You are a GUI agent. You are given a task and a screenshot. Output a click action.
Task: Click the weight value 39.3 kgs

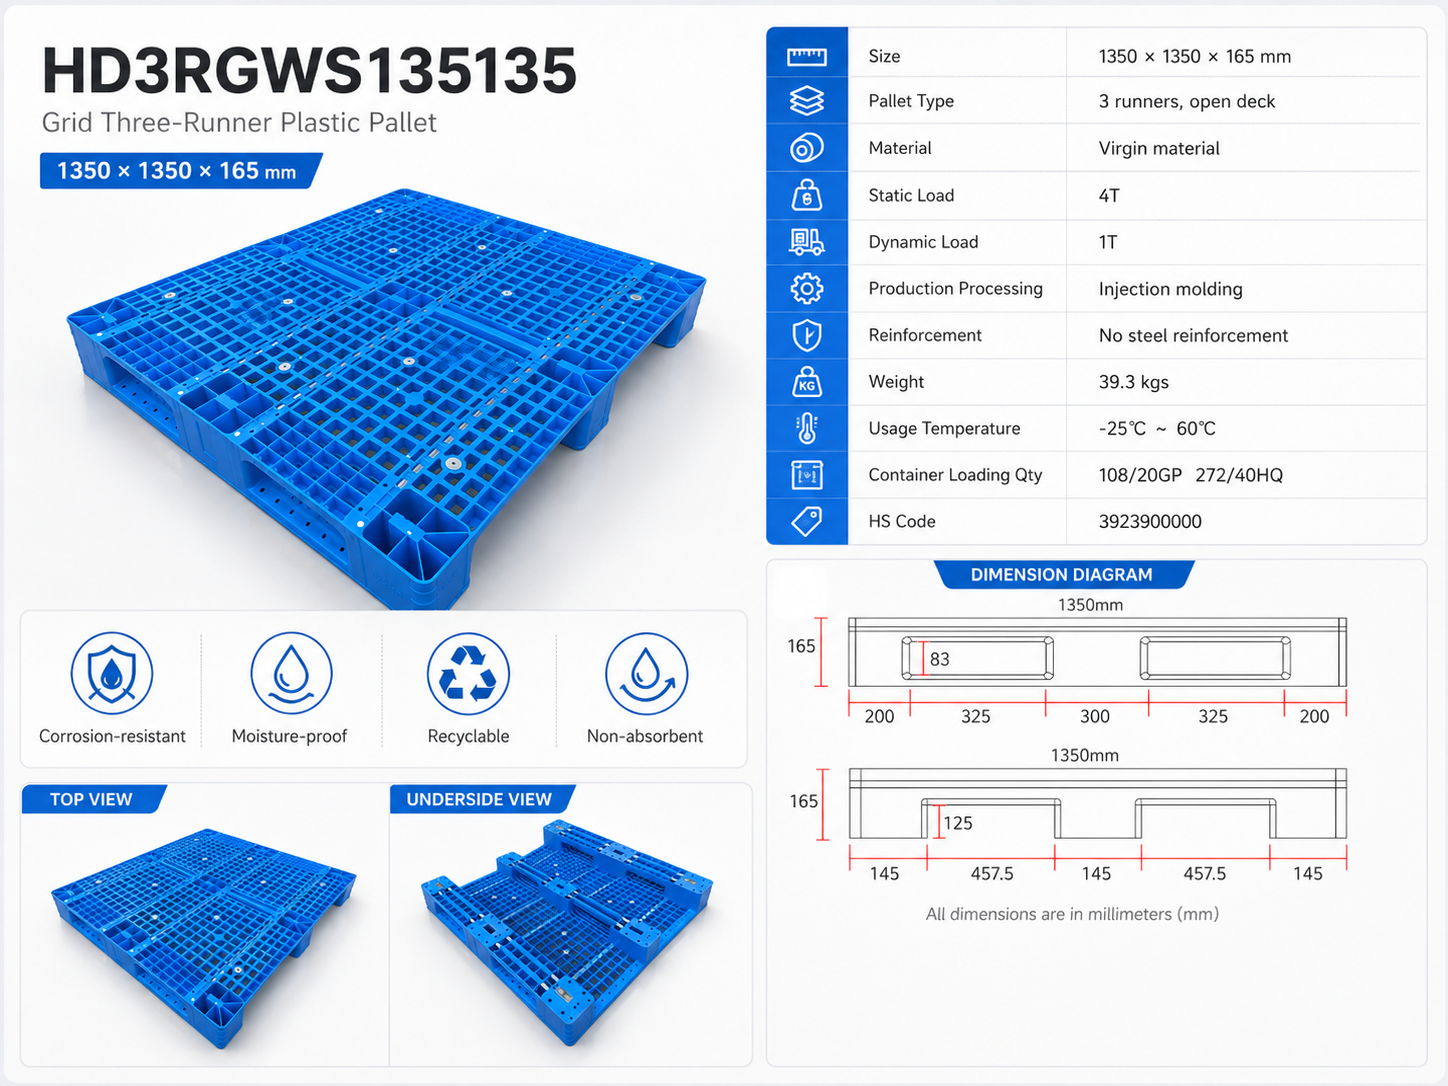point(1133,382)
